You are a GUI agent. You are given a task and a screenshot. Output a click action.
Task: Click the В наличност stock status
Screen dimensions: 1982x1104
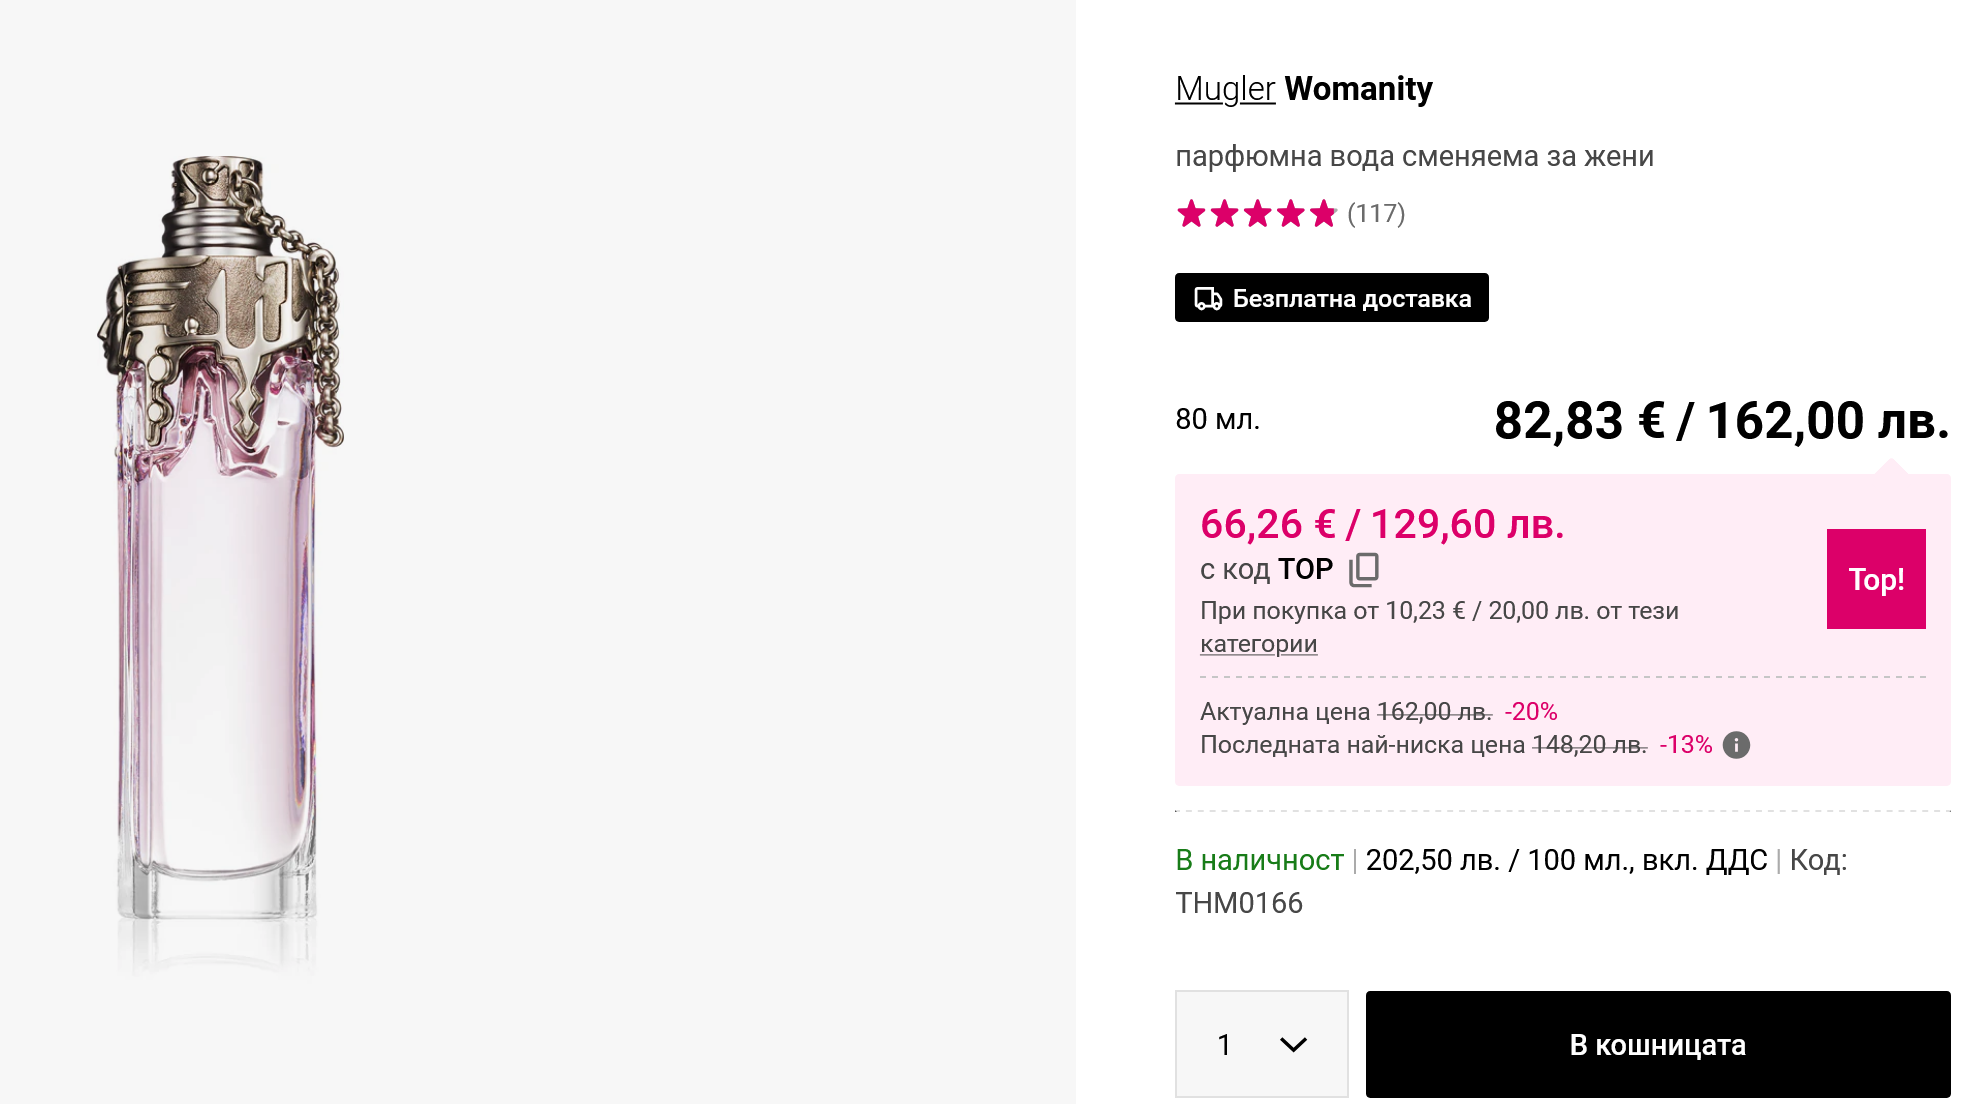tap(1259, 860)
